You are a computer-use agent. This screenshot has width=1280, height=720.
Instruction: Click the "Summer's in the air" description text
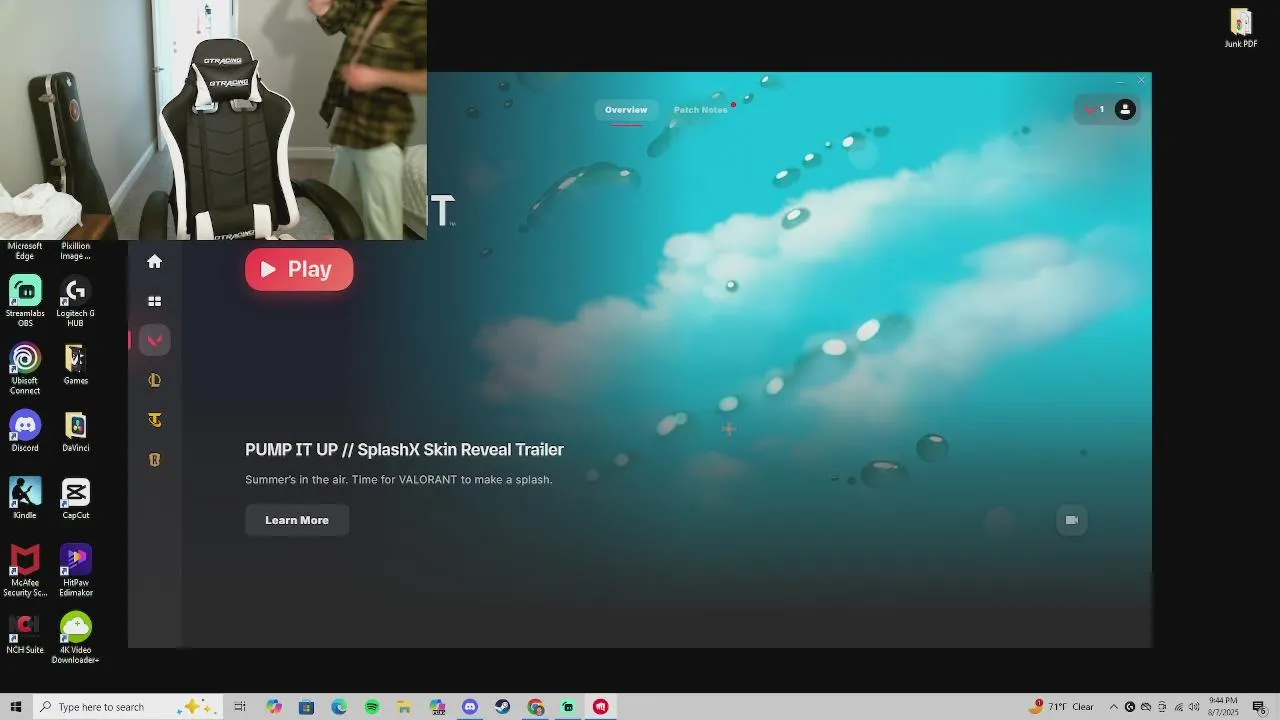399,480
